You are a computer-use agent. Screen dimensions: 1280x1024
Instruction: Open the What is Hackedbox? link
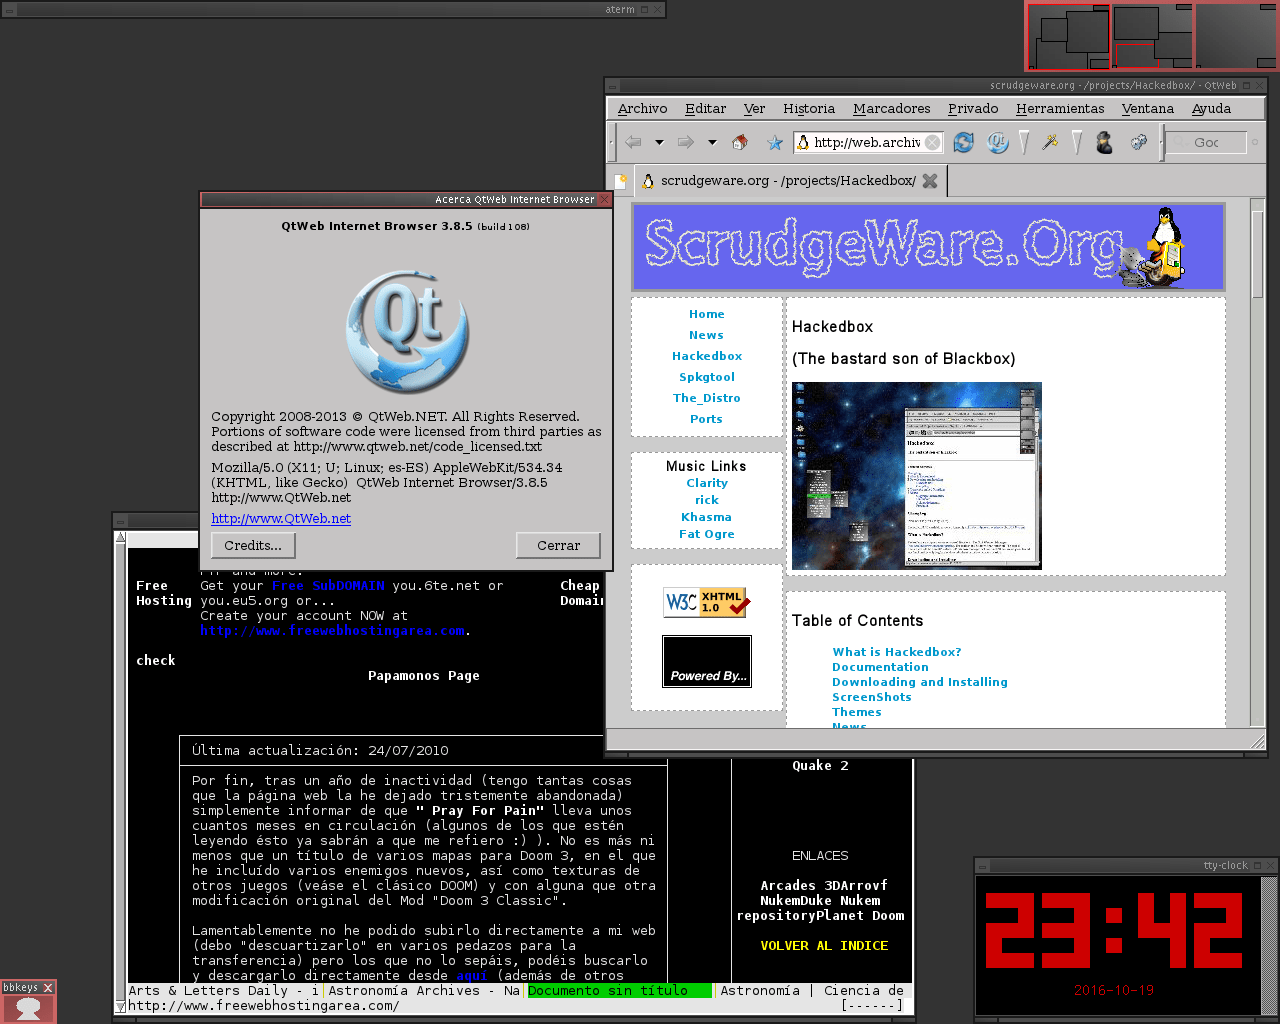pyautogui.click(x=897, y=652)
